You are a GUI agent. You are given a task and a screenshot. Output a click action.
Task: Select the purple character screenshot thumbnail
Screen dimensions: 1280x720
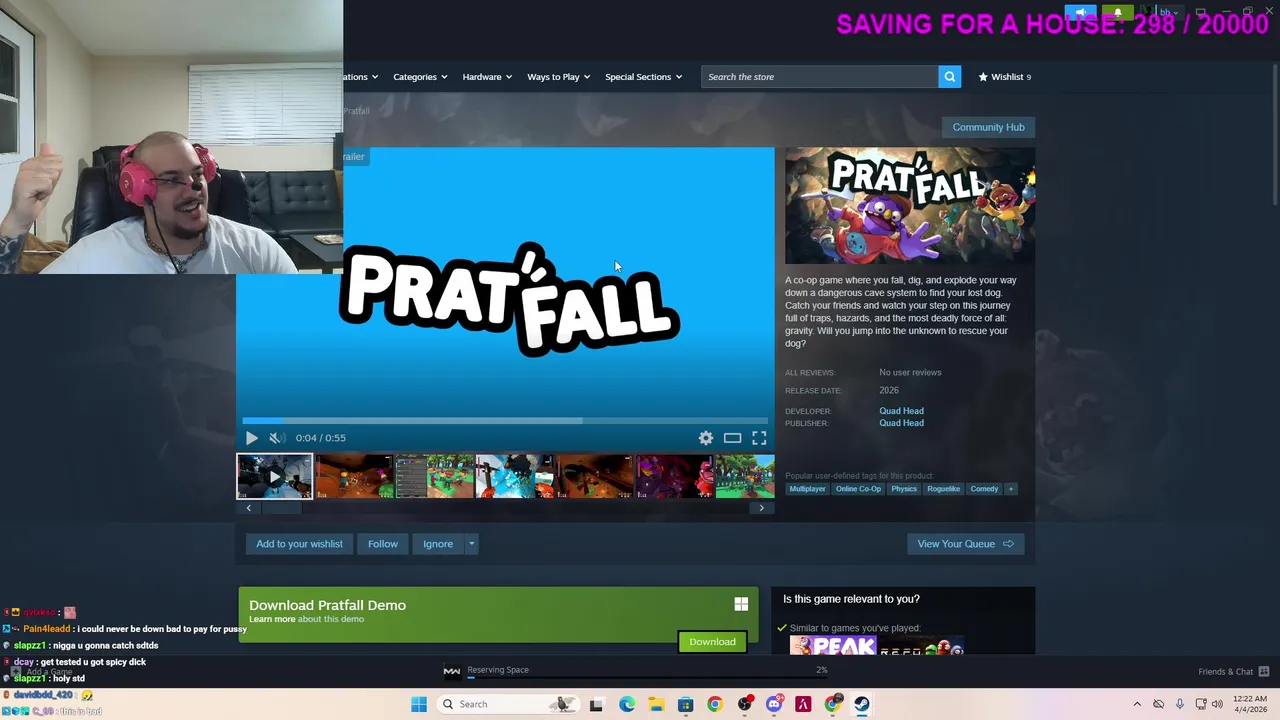point(675,476)
